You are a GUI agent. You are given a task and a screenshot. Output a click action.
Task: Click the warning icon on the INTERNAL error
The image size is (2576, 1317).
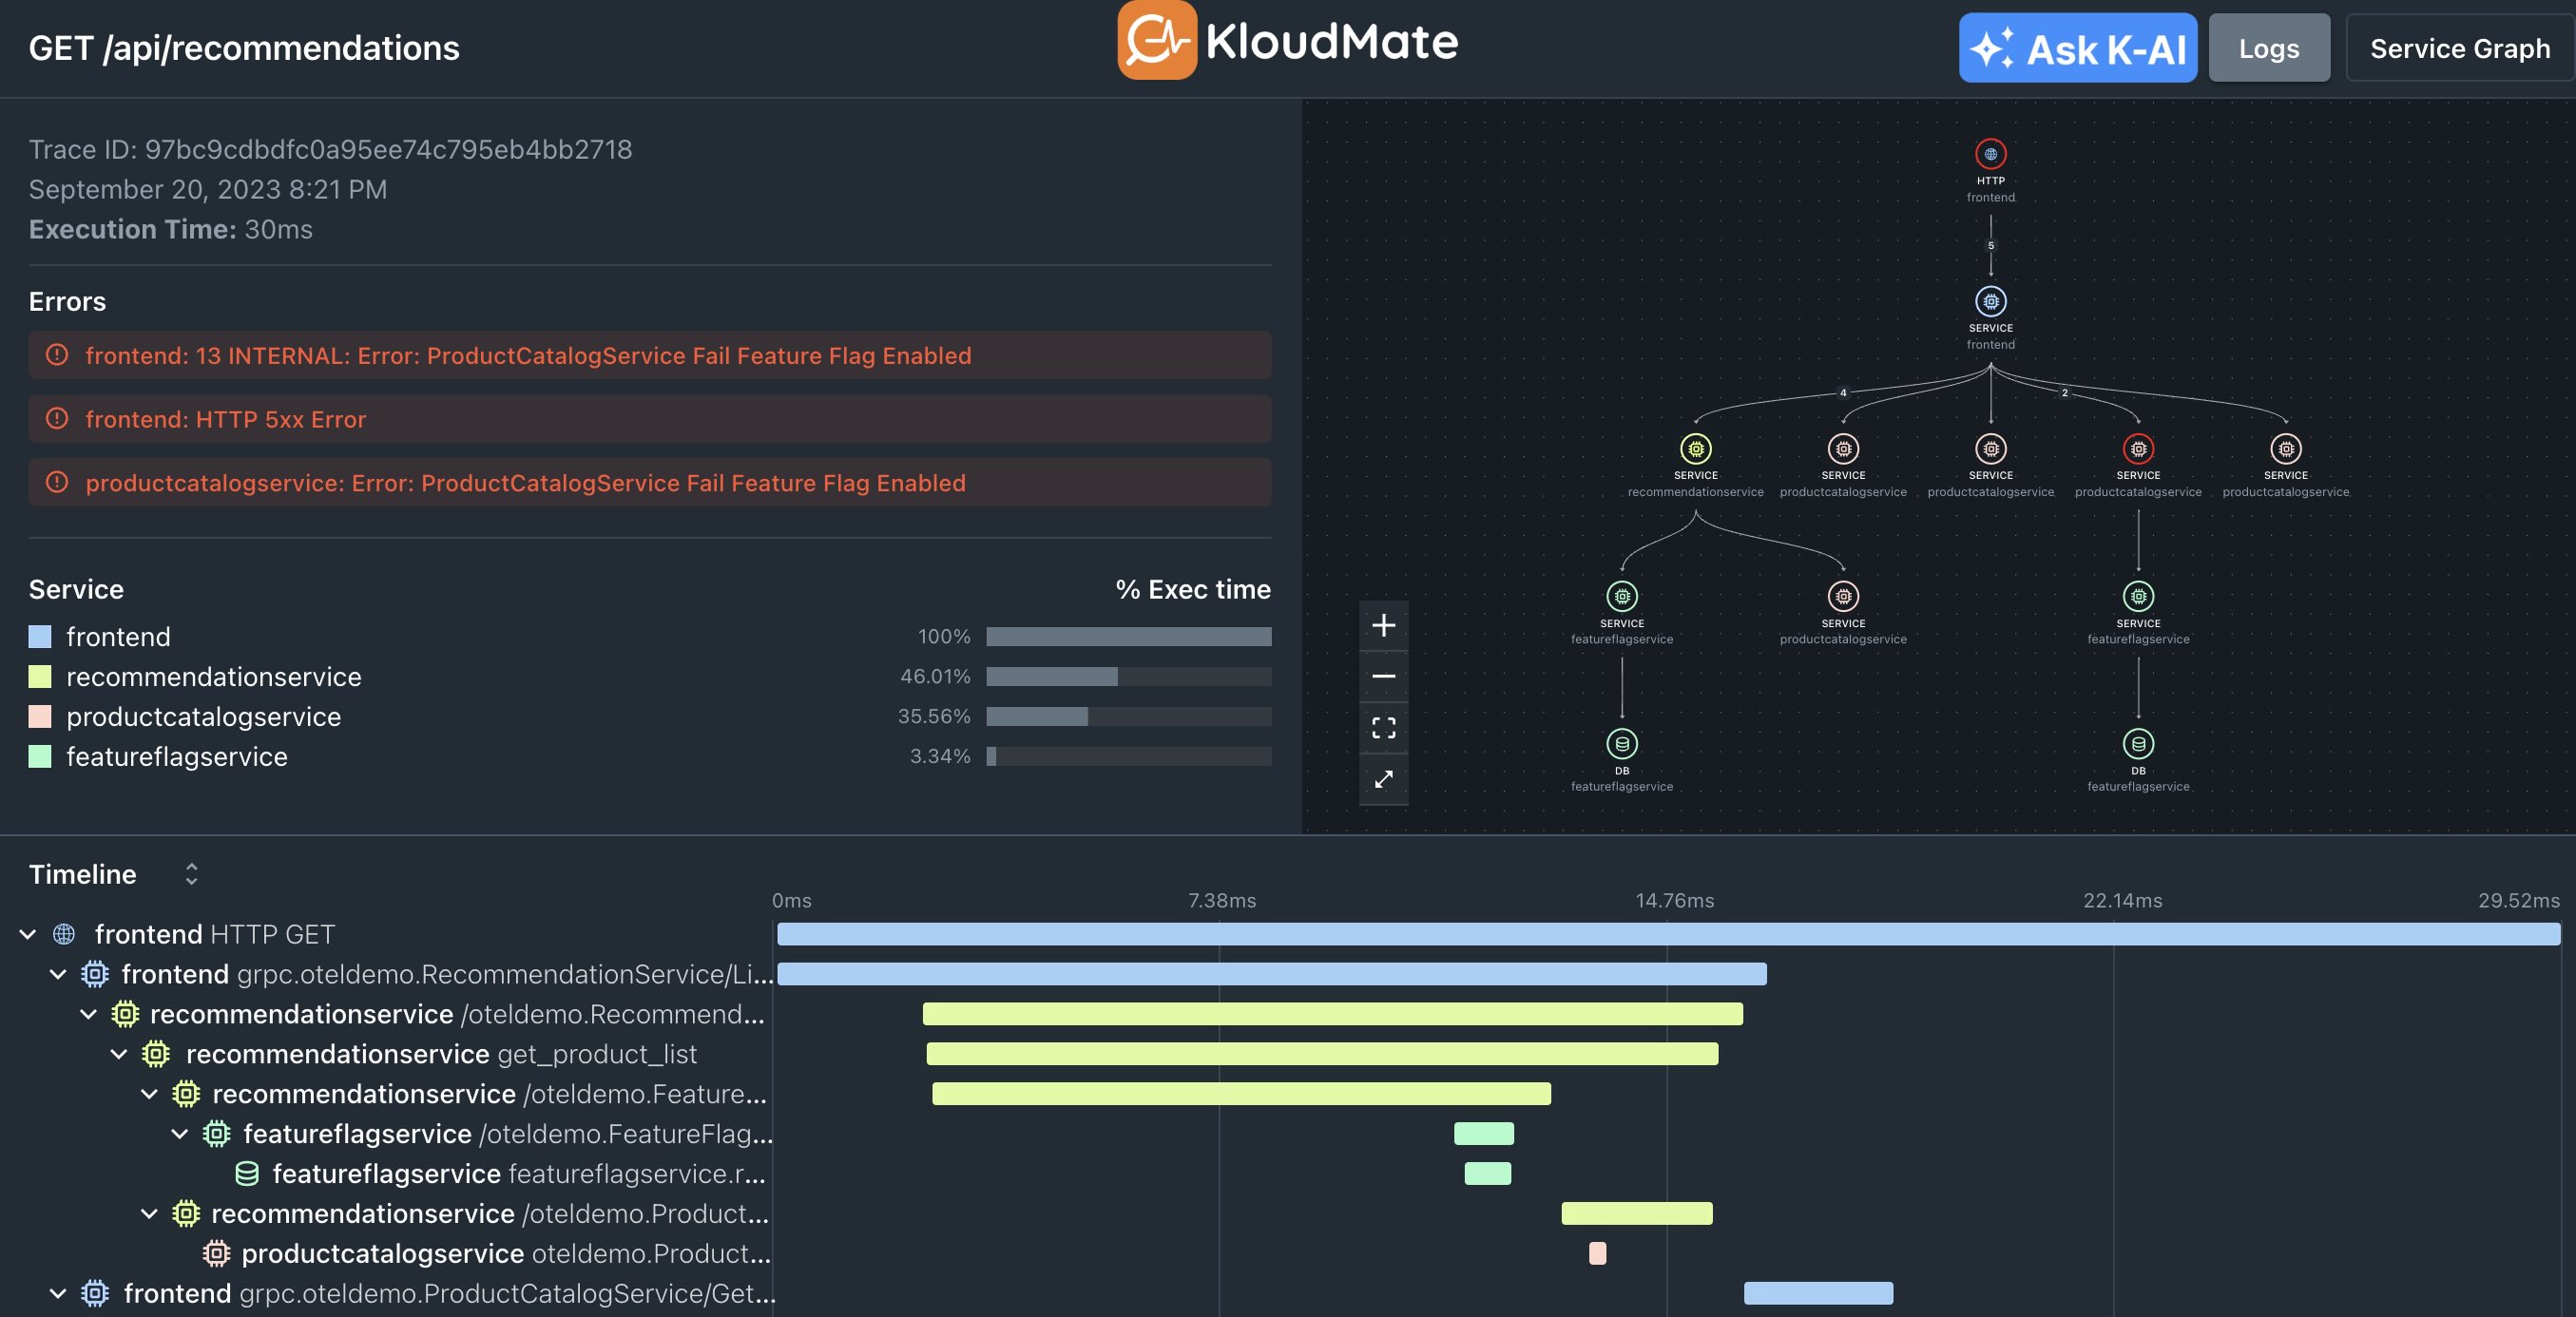tap(57, 355)
